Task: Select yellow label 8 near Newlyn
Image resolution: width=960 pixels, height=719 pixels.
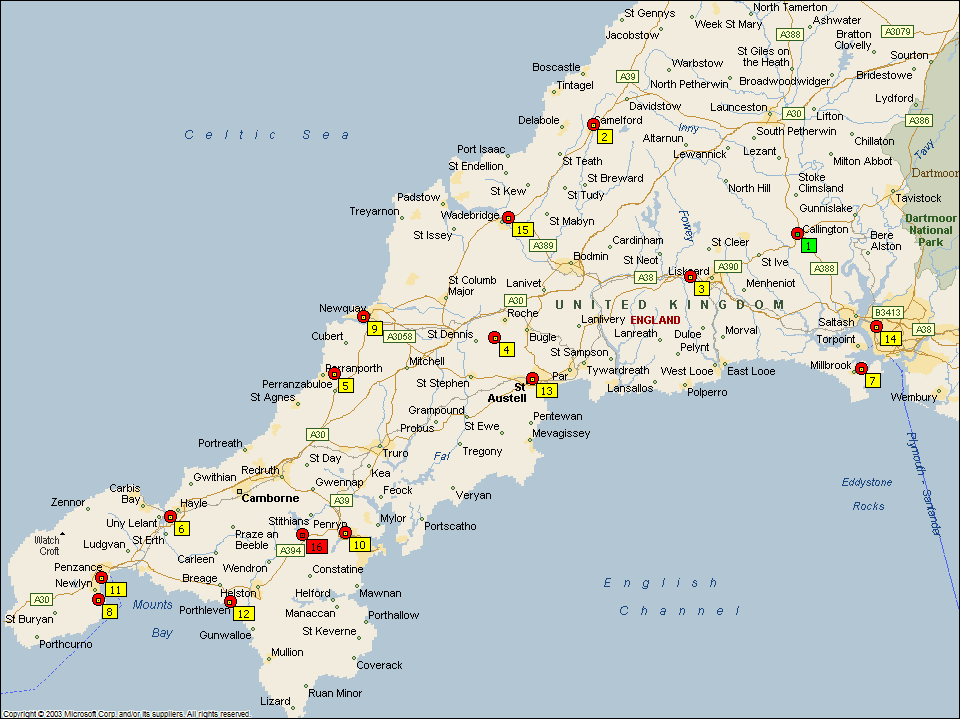Action: (109, 611)
